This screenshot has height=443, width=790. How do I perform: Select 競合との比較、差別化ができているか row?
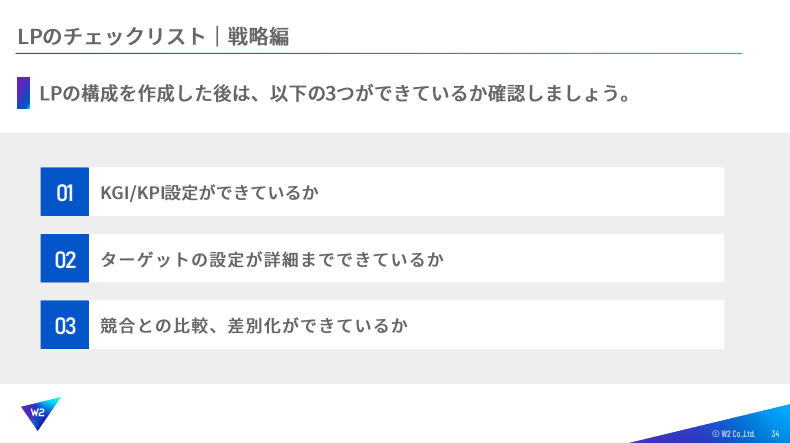point(382,325)
